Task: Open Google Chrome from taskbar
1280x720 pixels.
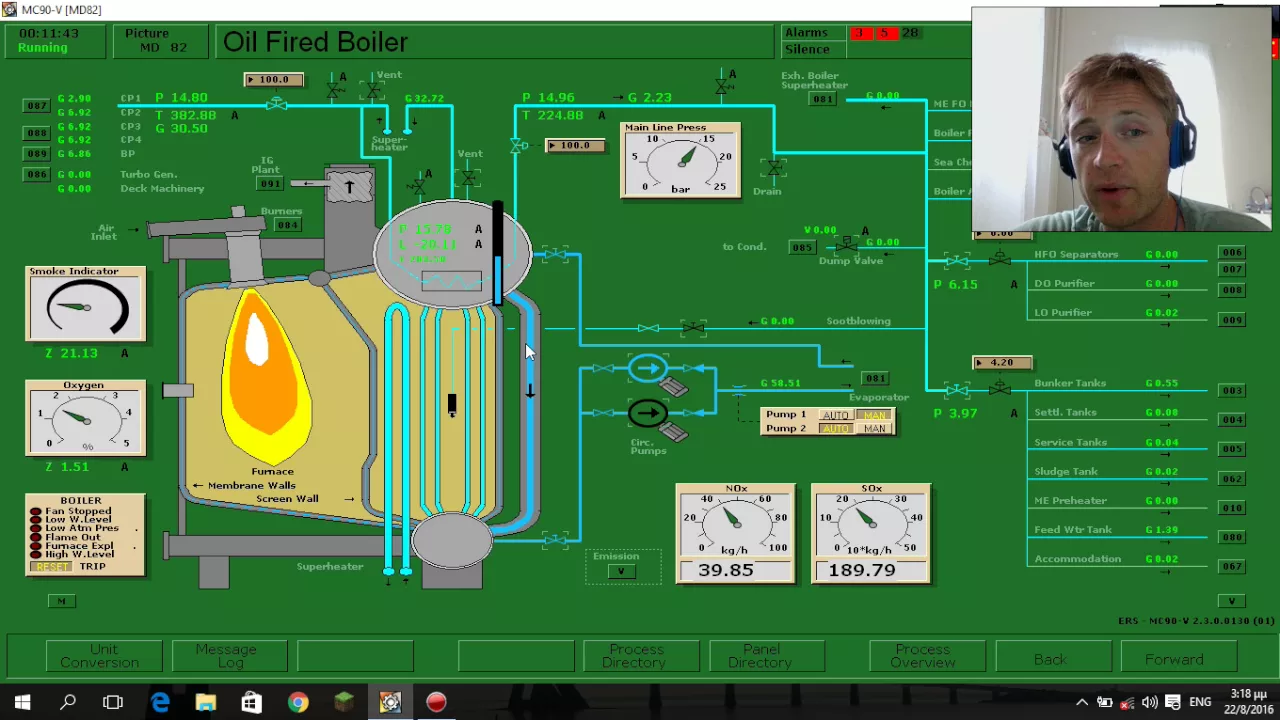Action: coord(298,702)
